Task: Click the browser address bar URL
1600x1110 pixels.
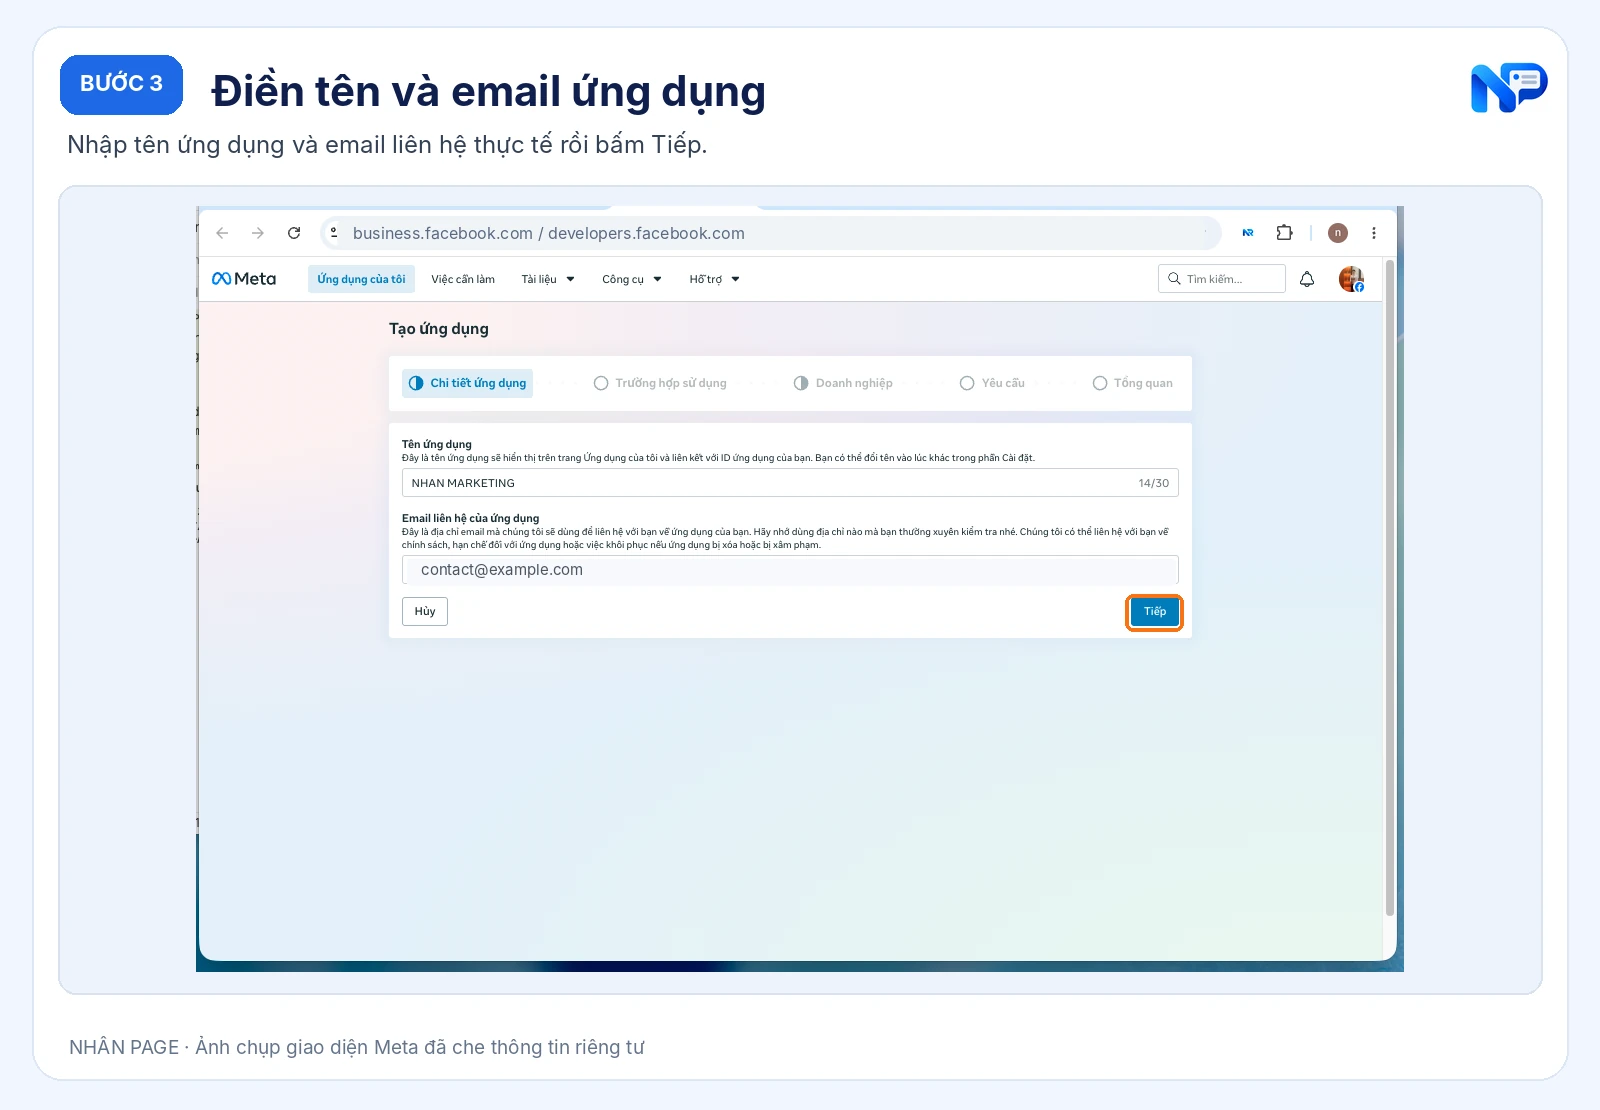Action: pyautogui.click(x=770, y=233)
